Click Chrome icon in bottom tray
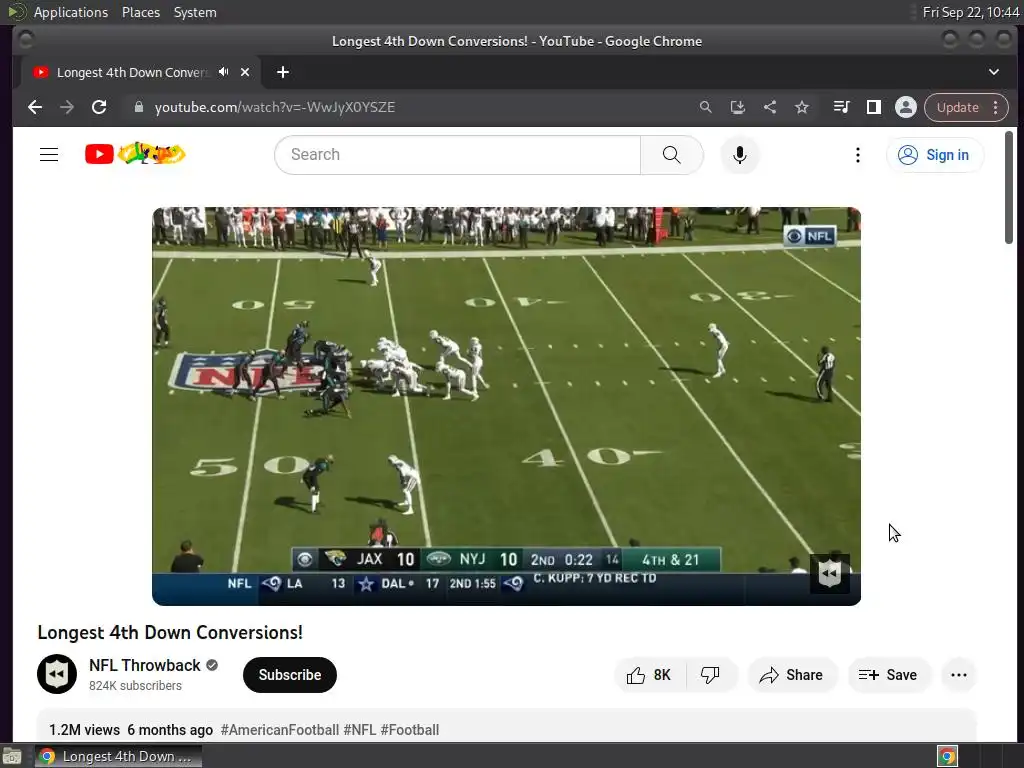This screenshot has height=768, width=1024. click(x=947, y=757)
